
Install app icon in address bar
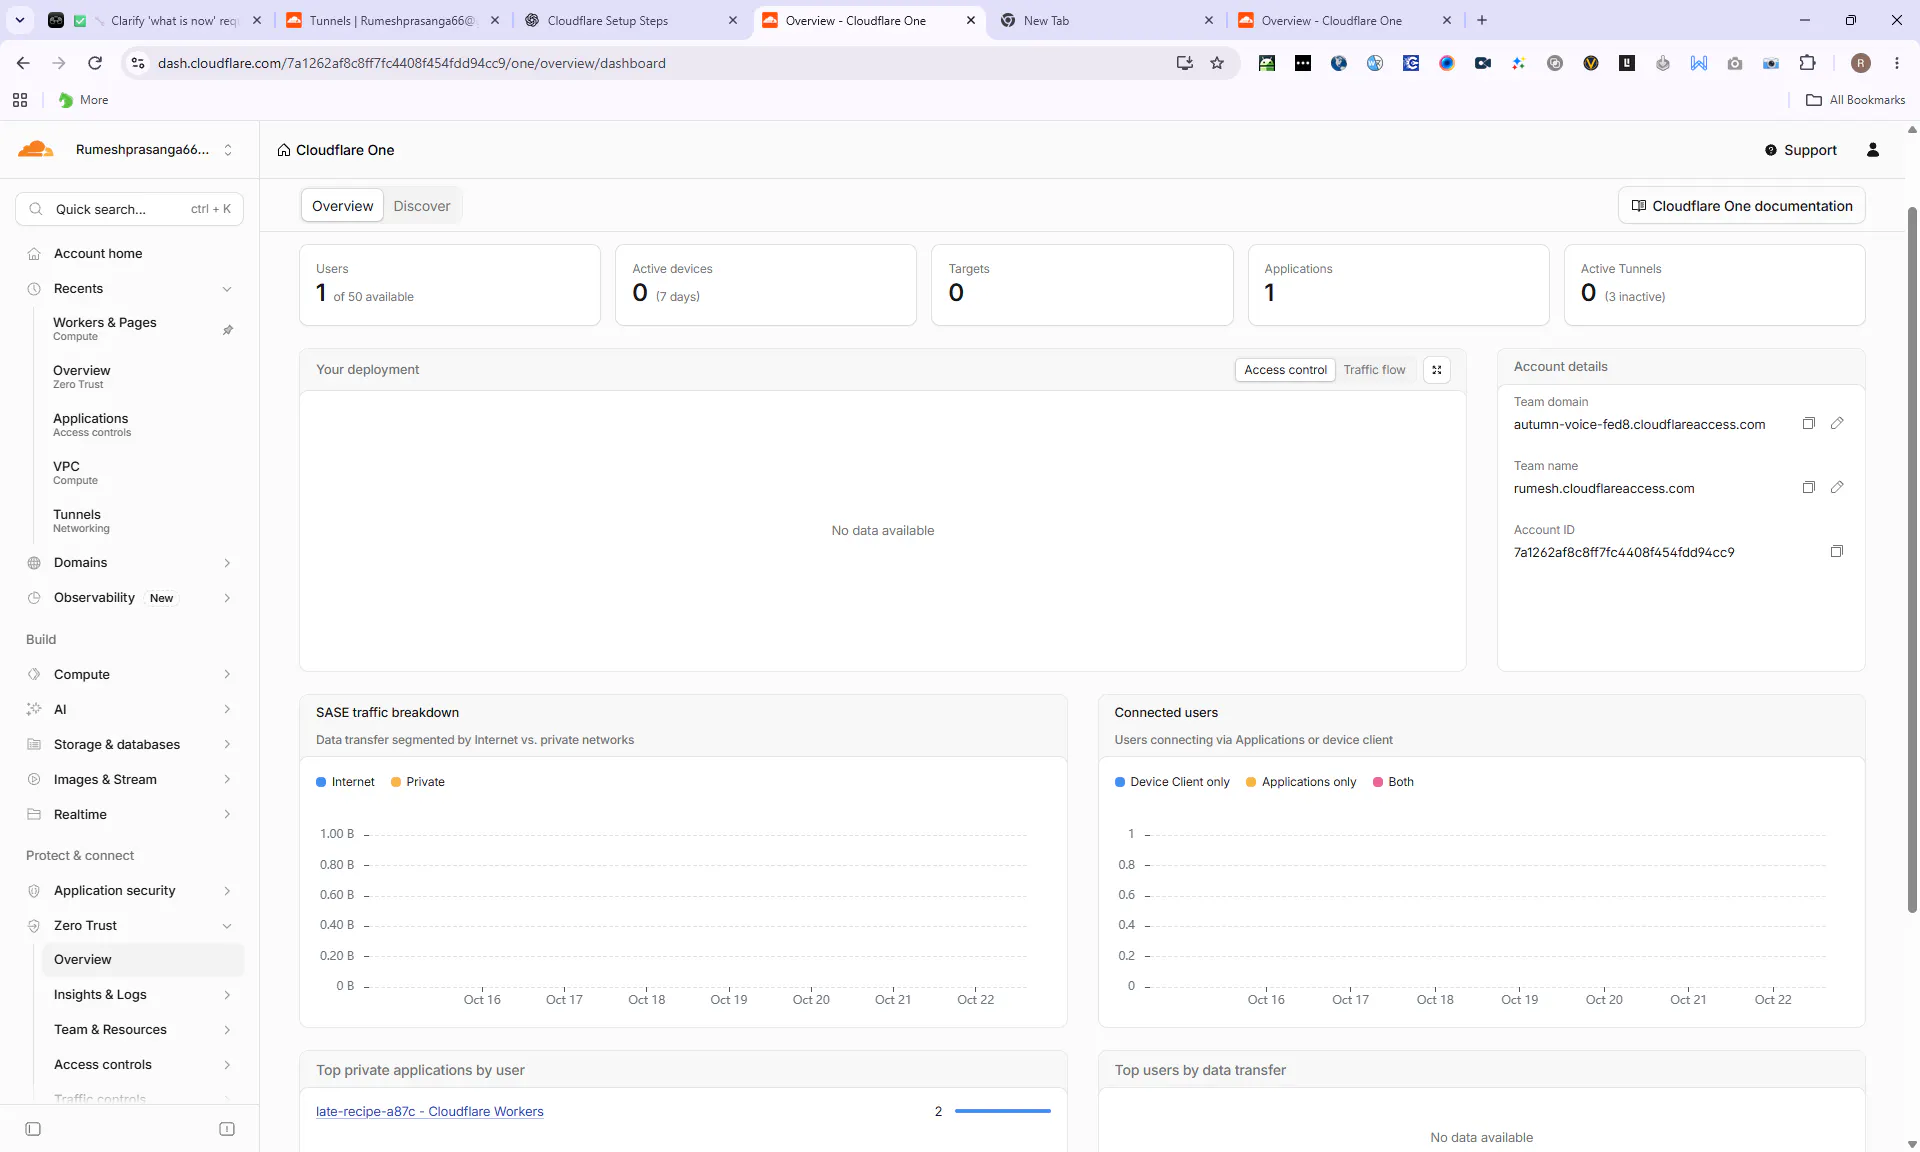pos(1185,63)
